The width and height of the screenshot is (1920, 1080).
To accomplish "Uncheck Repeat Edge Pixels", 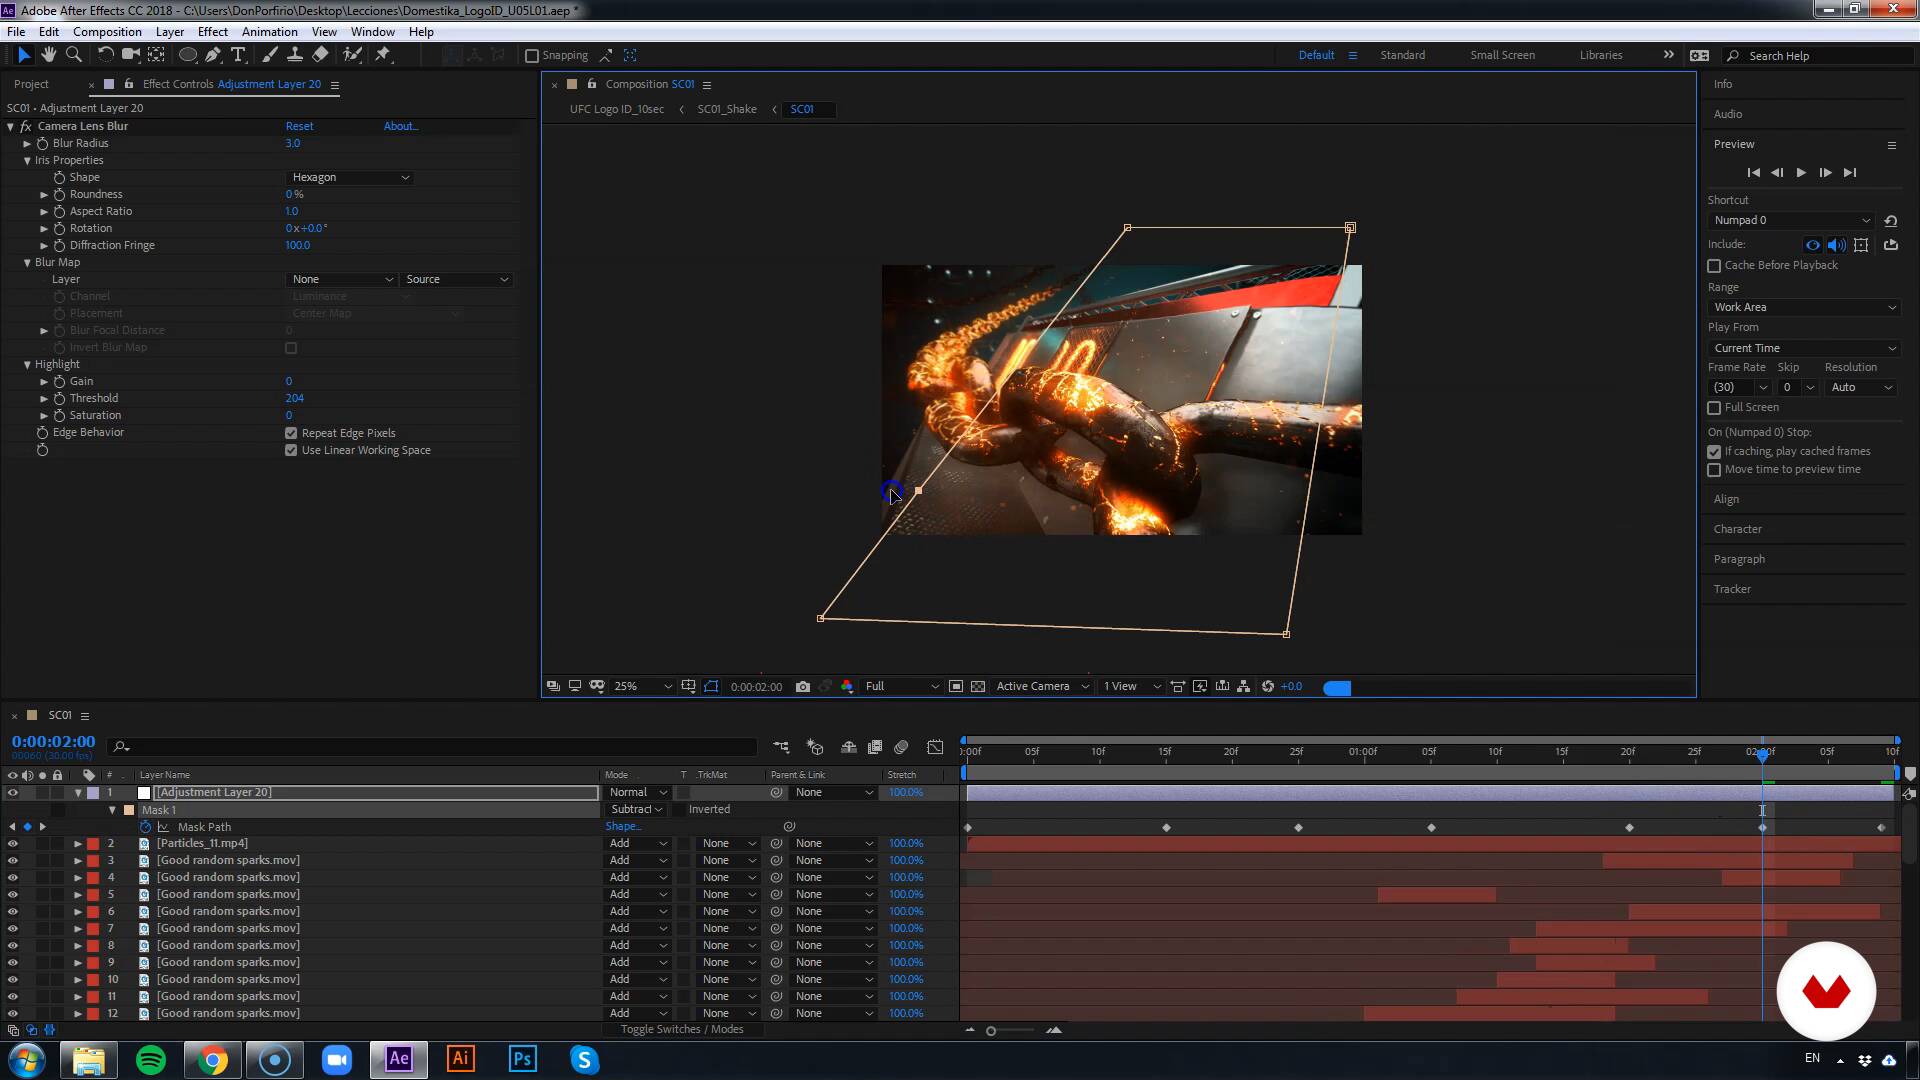I will pyautogui.click(x=291, y=434).
